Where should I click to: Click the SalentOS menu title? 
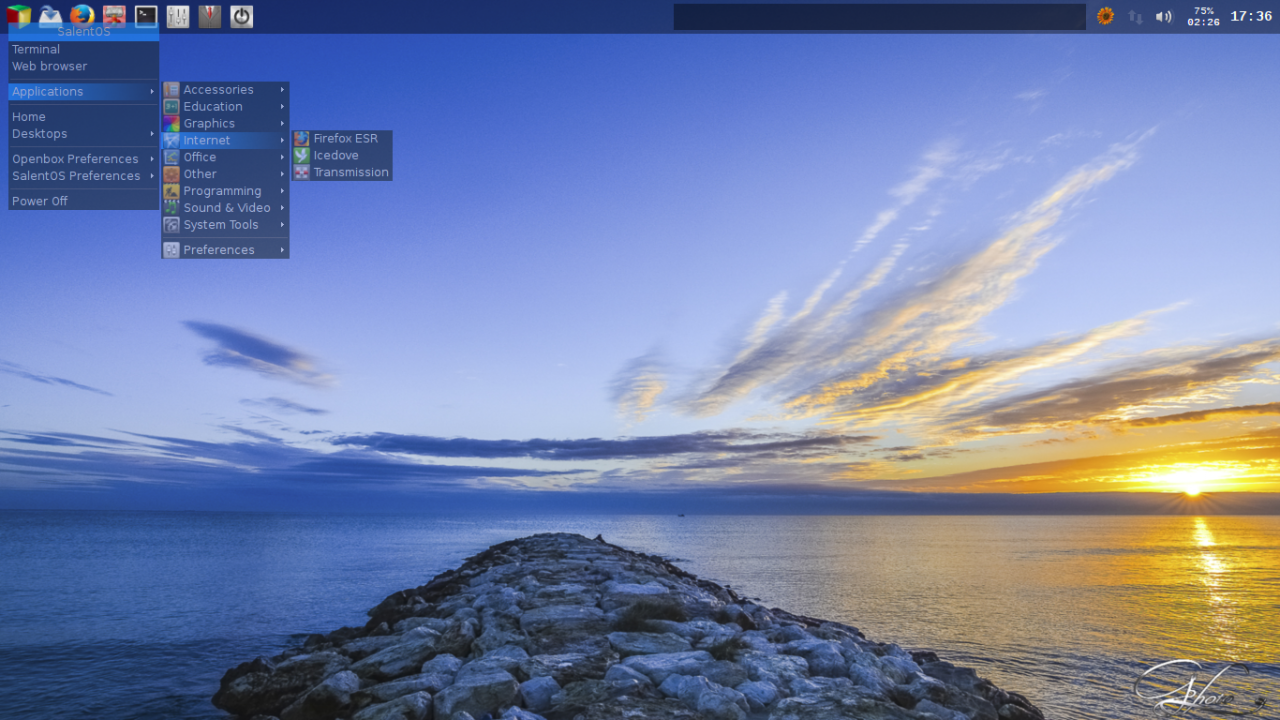tap(84, 32)
